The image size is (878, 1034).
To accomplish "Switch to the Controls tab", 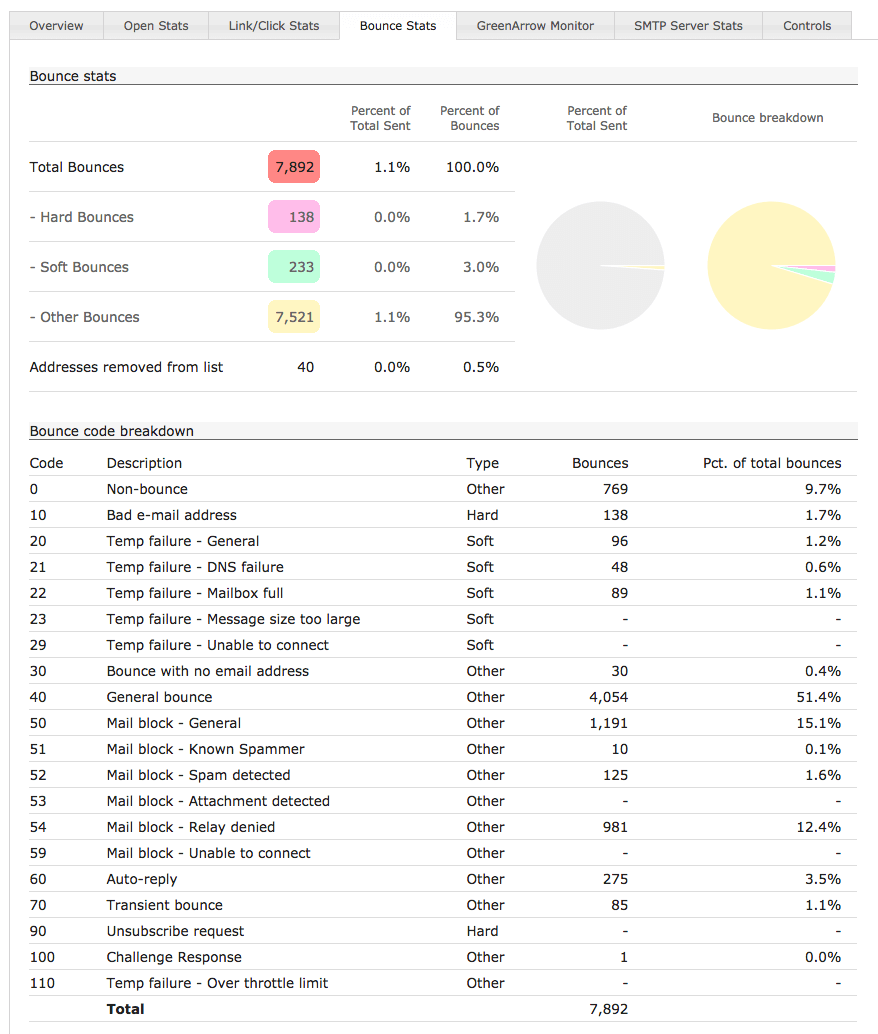I will 807,26.
